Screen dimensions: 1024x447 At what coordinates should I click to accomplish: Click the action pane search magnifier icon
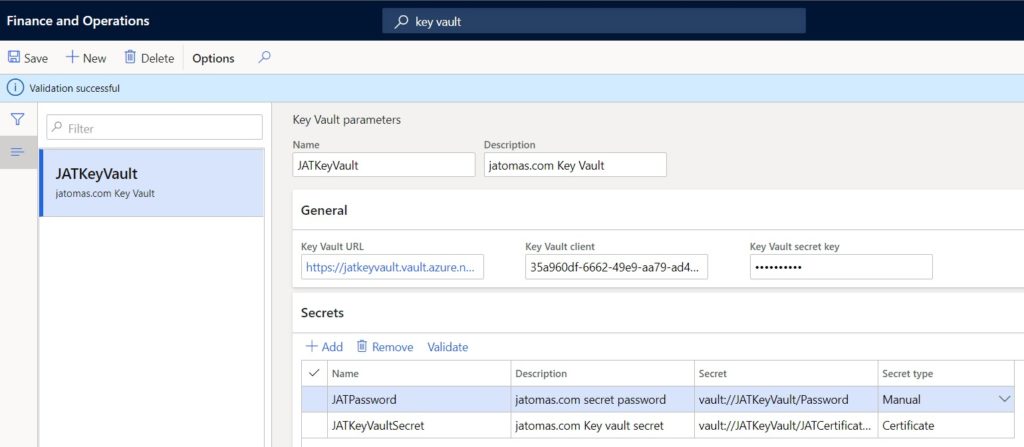click(x=264, y=58)
